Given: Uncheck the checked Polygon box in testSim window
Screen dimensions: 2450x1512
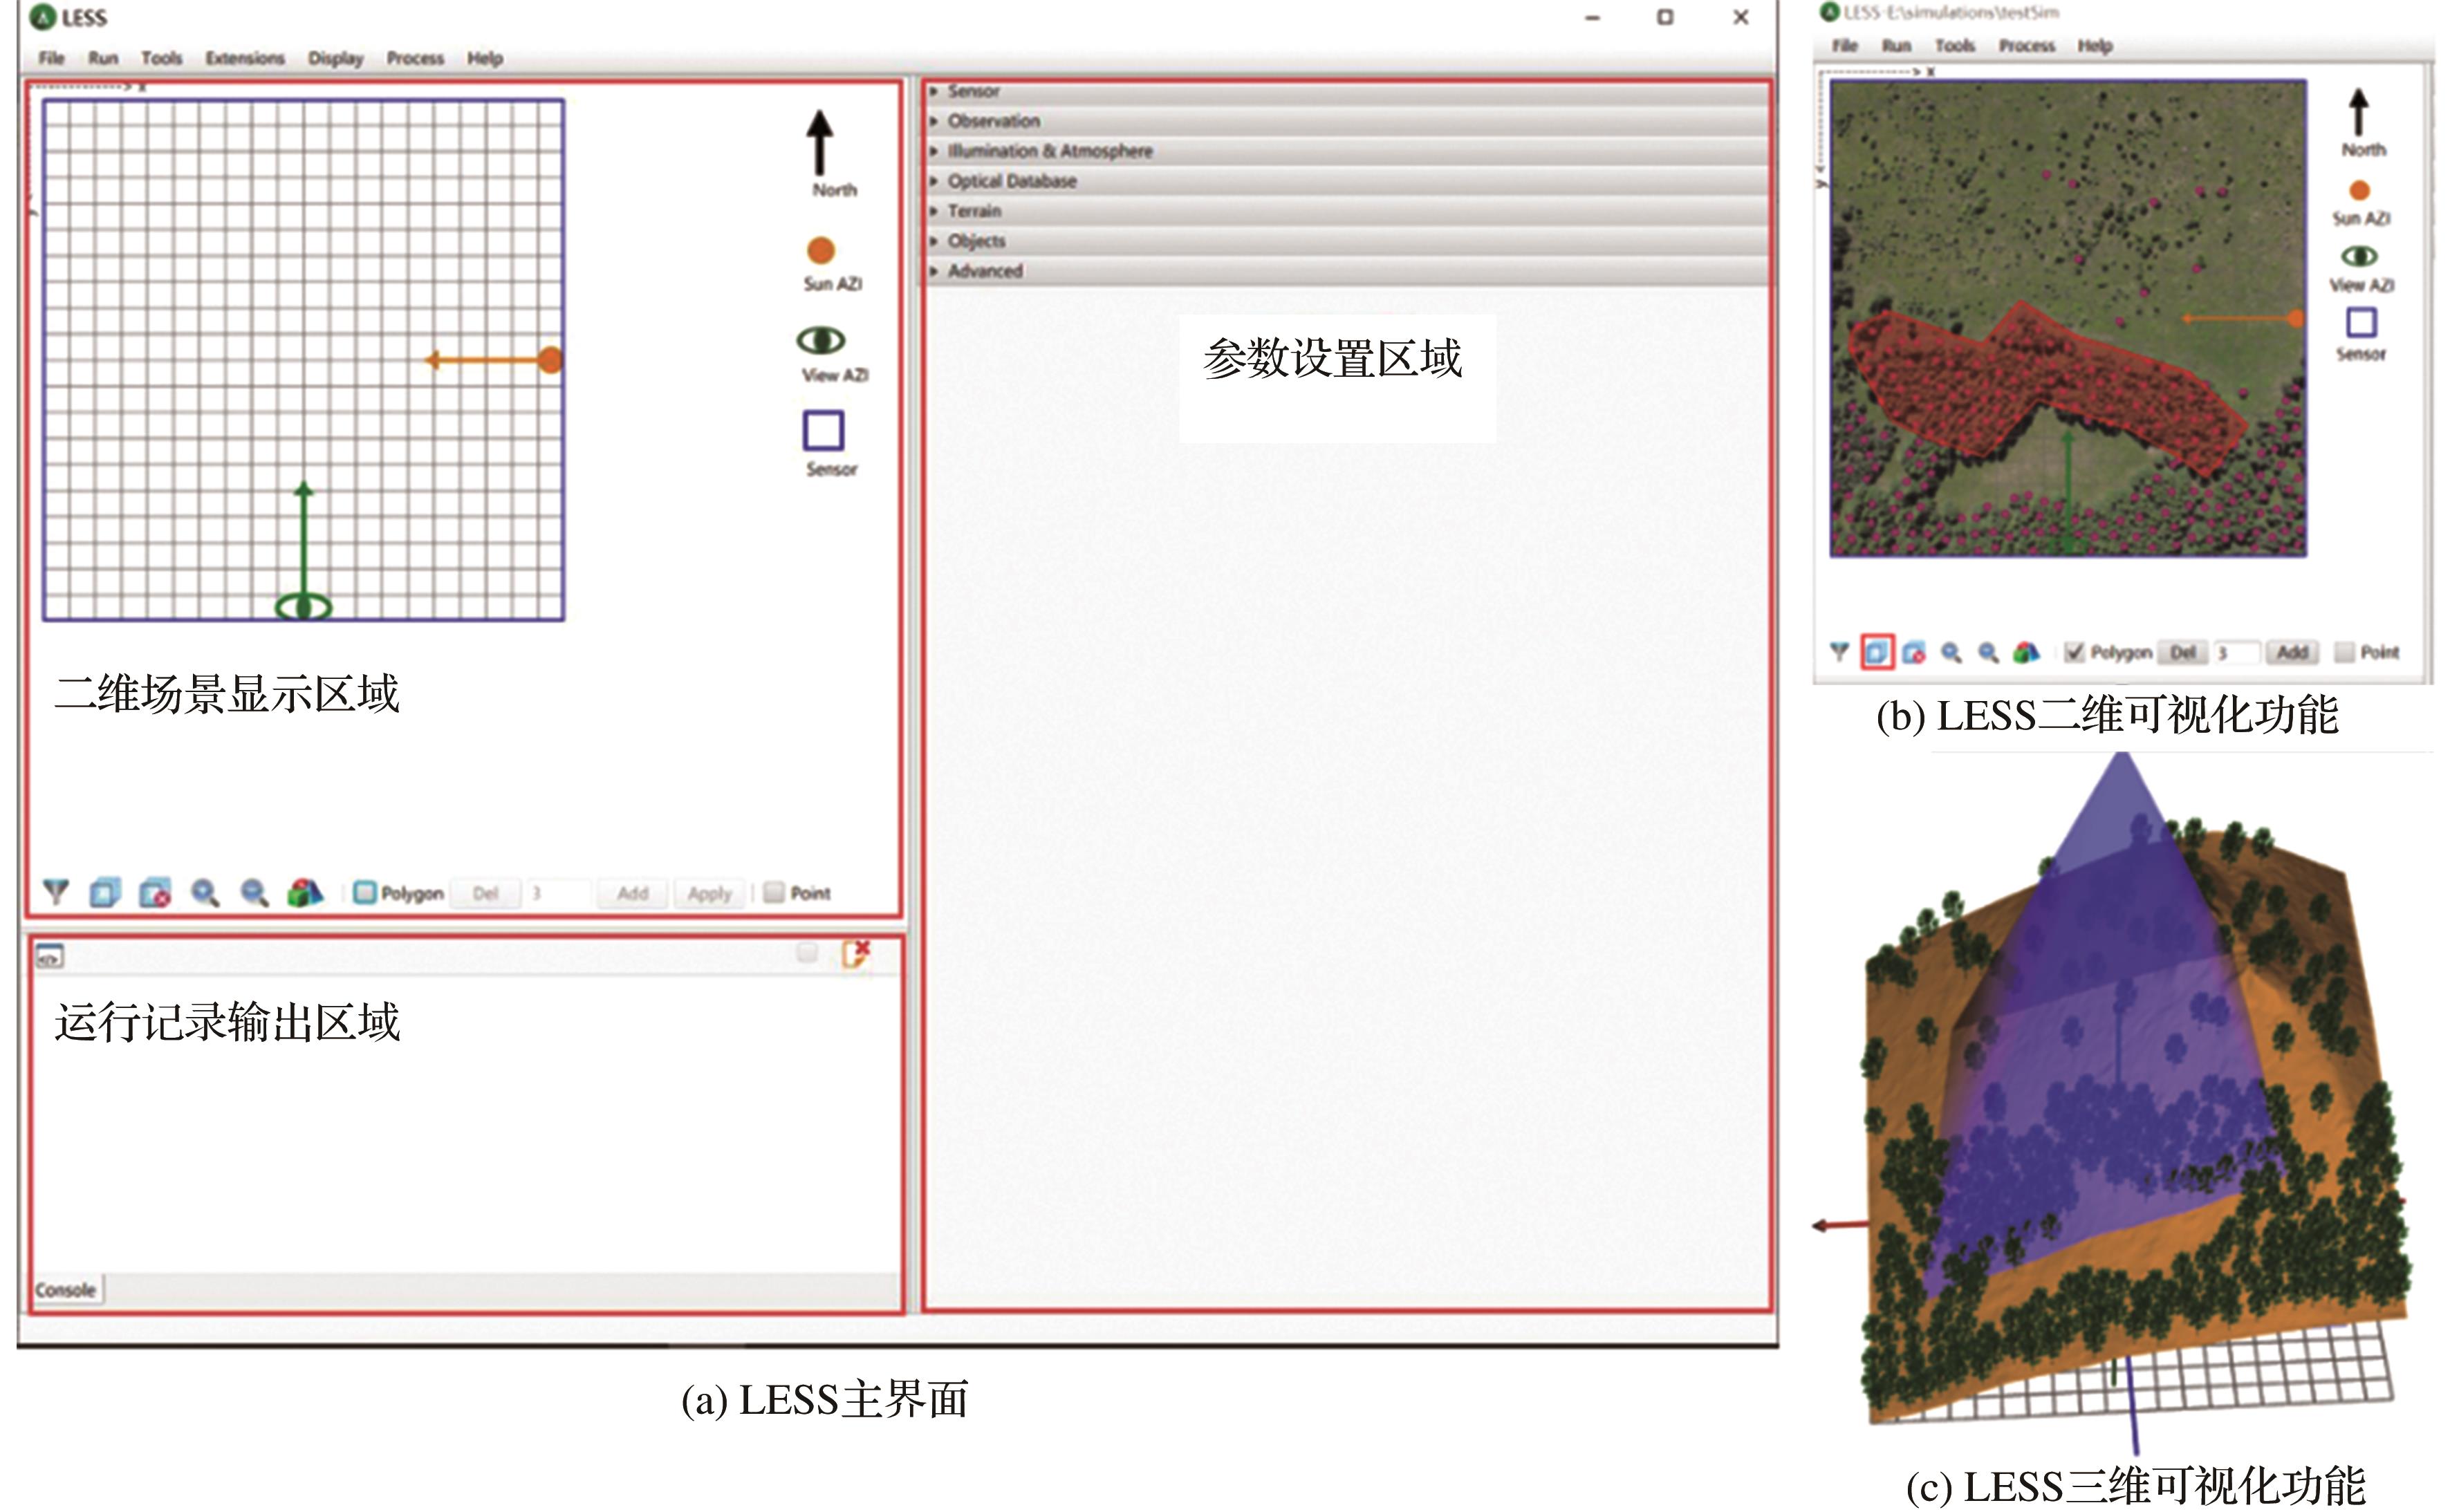Looking at the screenshot, I should tap(2074, 652).
